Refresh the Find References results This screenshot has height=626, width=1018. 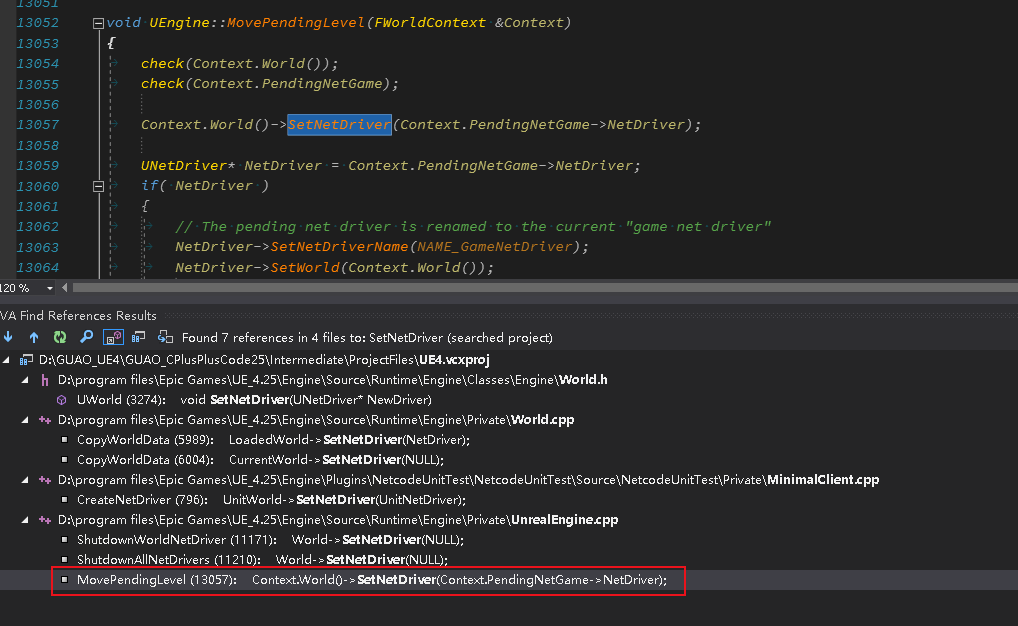pos(59,337)
